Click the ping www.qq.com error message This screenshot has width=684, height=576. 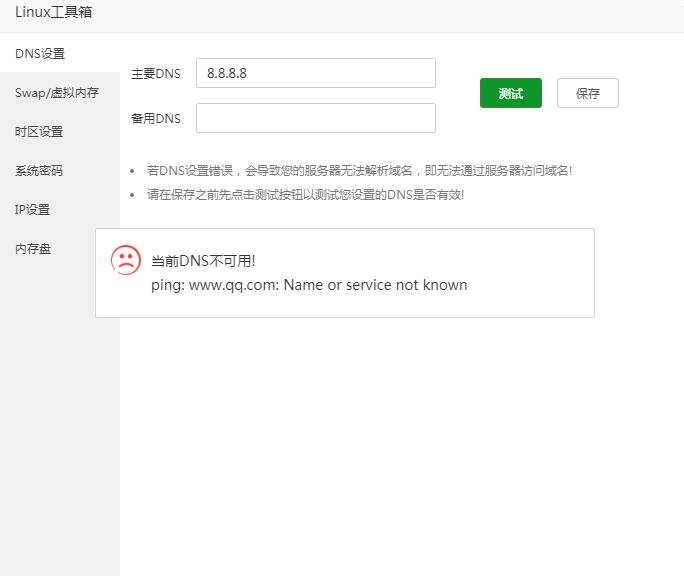pyautogui.click(x=308, y=285)
